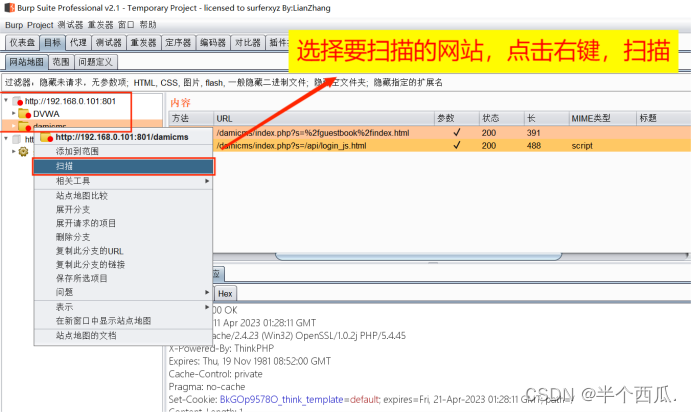The image size is (691, 413).
Task: Open the 问题 submenu arrow
Action: click(x=207, y=292)
